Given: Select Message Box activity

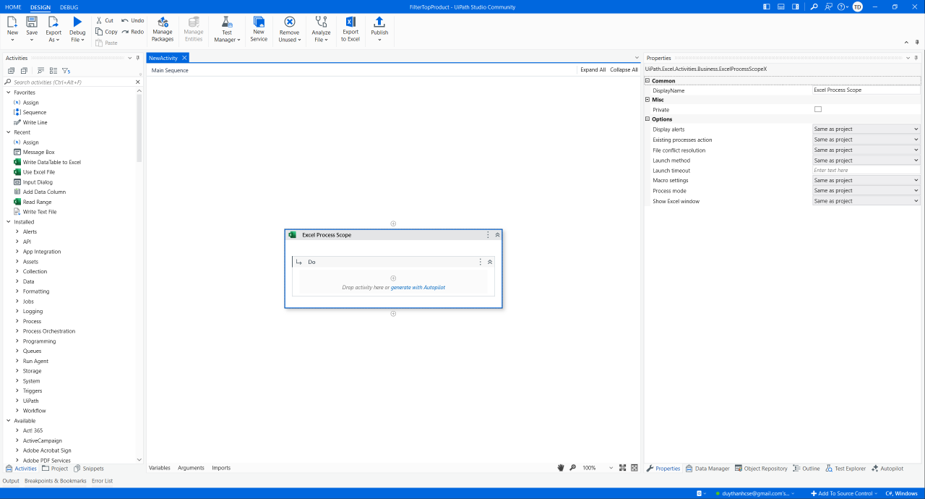Looking at the screenshot, I should coord(38,152).
